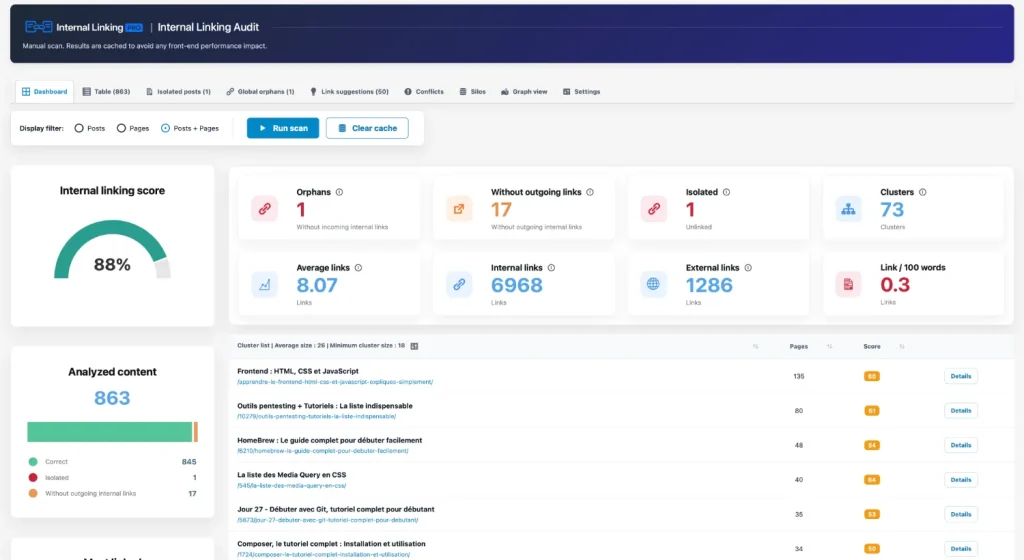The height and width of the screenshot is (560, 1024).
Task: Click the red Isolated legend dot
Action: pyautogui.click(x=33, y=478)
